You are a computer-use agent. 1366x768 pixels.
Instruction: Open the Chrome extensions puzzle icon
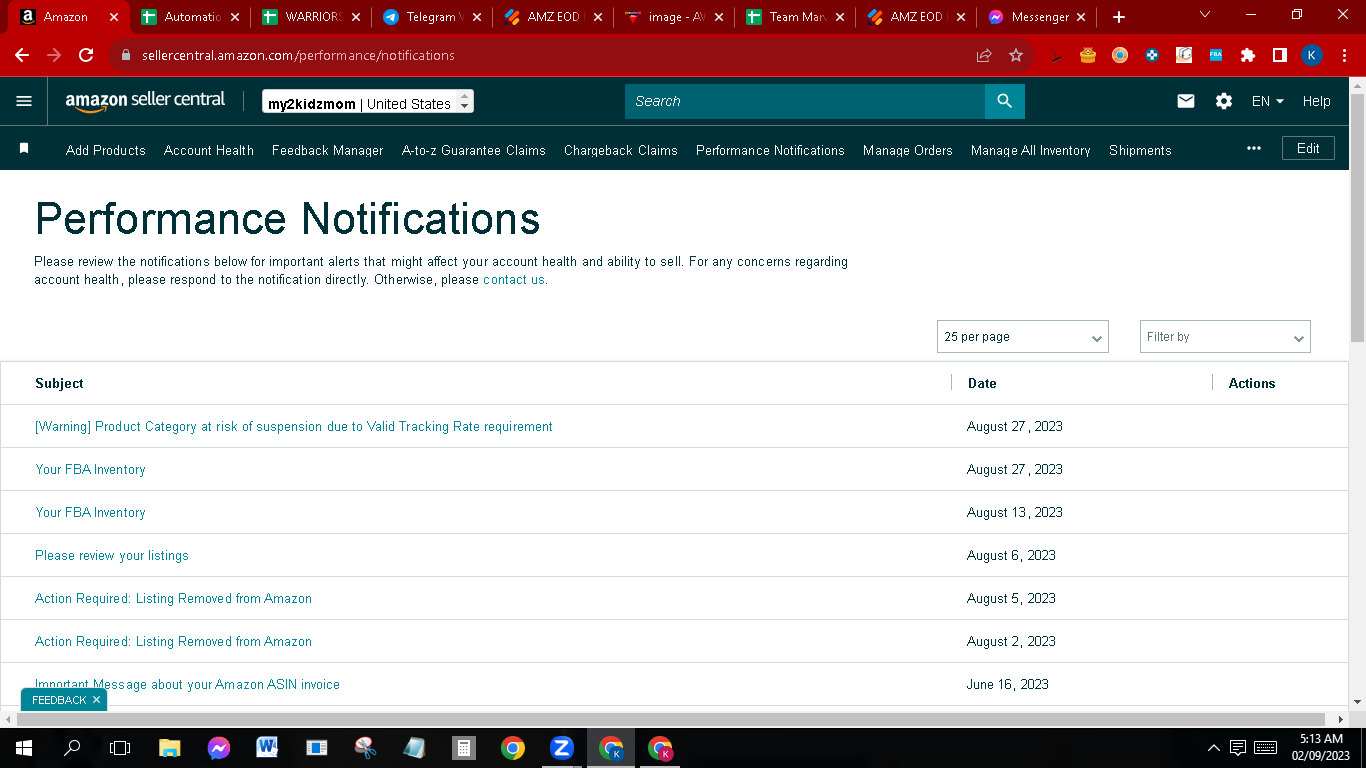pos(1248,55)
